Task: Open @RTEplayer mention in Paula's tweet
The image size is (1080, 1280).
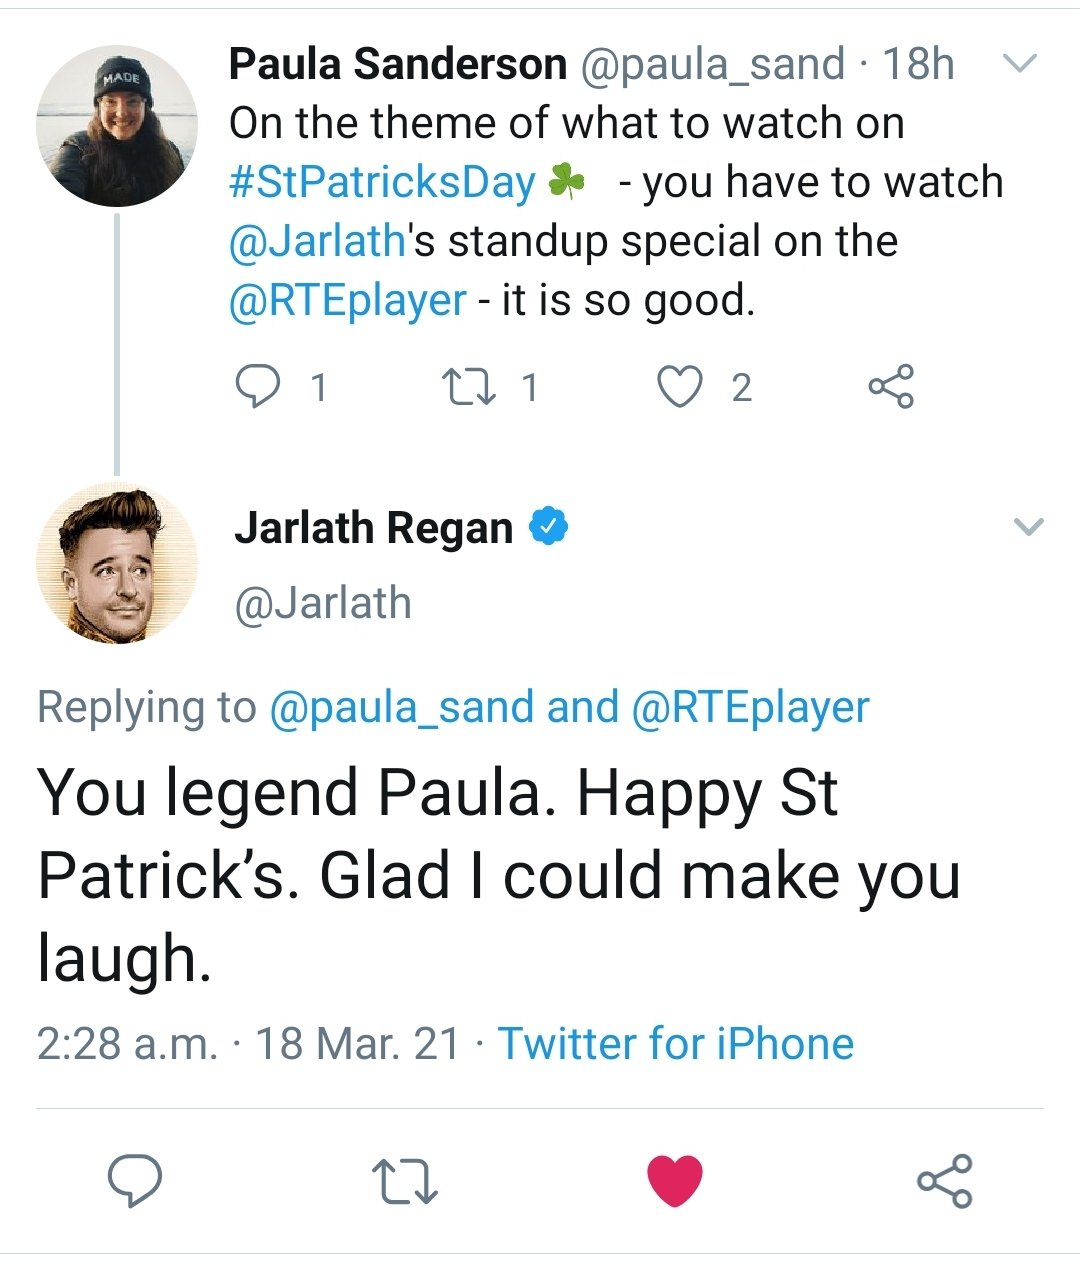Action: 347,301
